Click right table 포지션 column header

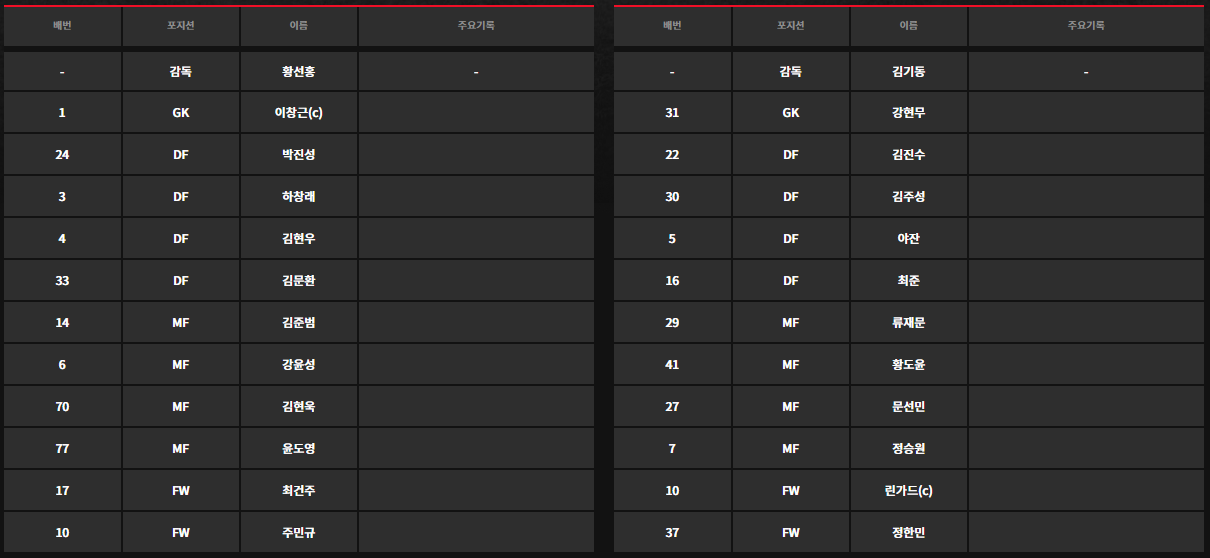tap(791, 26)
